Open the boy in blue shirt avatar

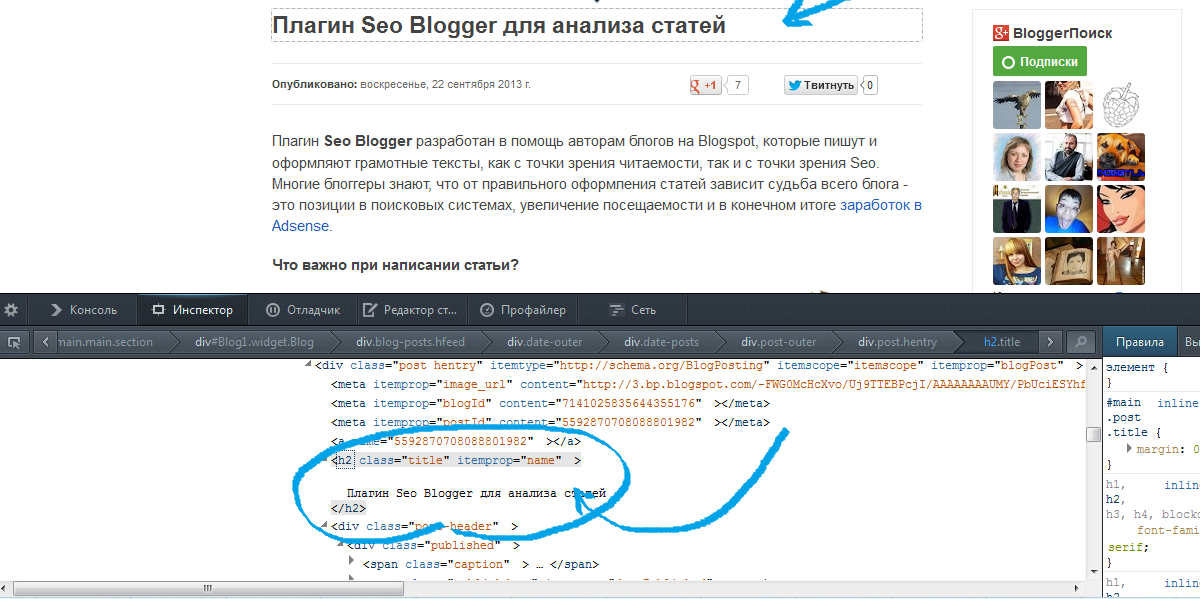coord(1068,208)
